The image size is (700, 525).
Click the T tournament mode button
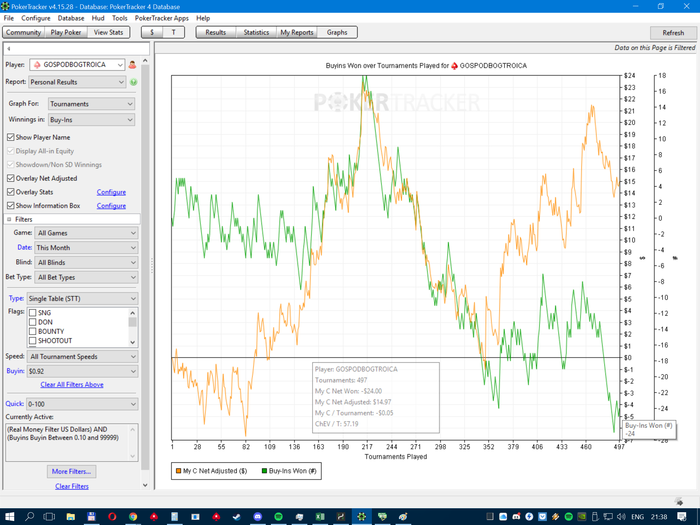pos(174,32)
